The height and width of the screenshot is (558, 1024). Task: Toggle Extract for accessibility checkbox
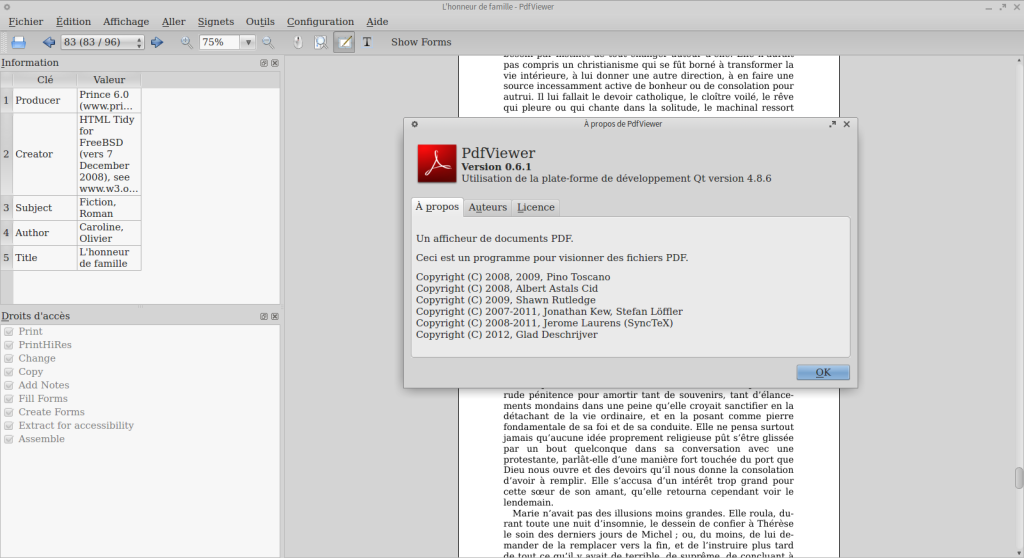pyautogui.click(x=9, y=425)
